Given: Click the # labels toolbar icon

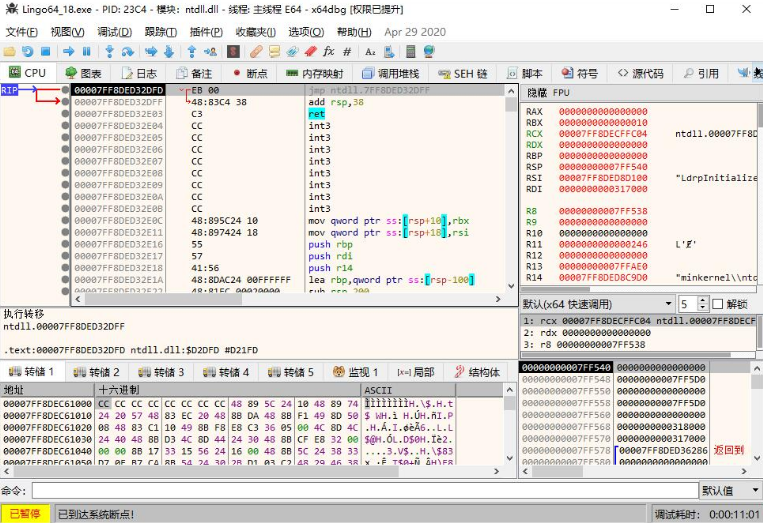Looking at the screenshot, I should pos(347,51).
